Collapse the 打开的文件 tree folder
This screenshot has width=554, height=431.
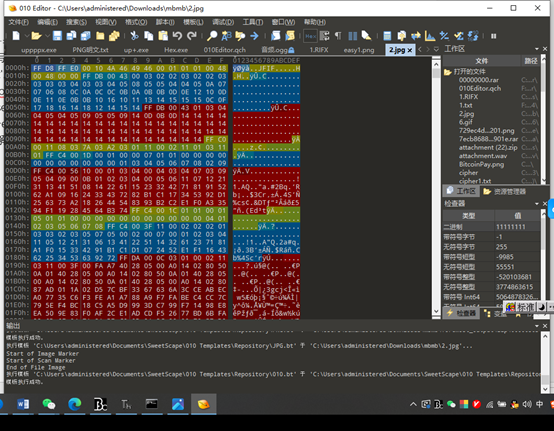click(x=448, y=72)
